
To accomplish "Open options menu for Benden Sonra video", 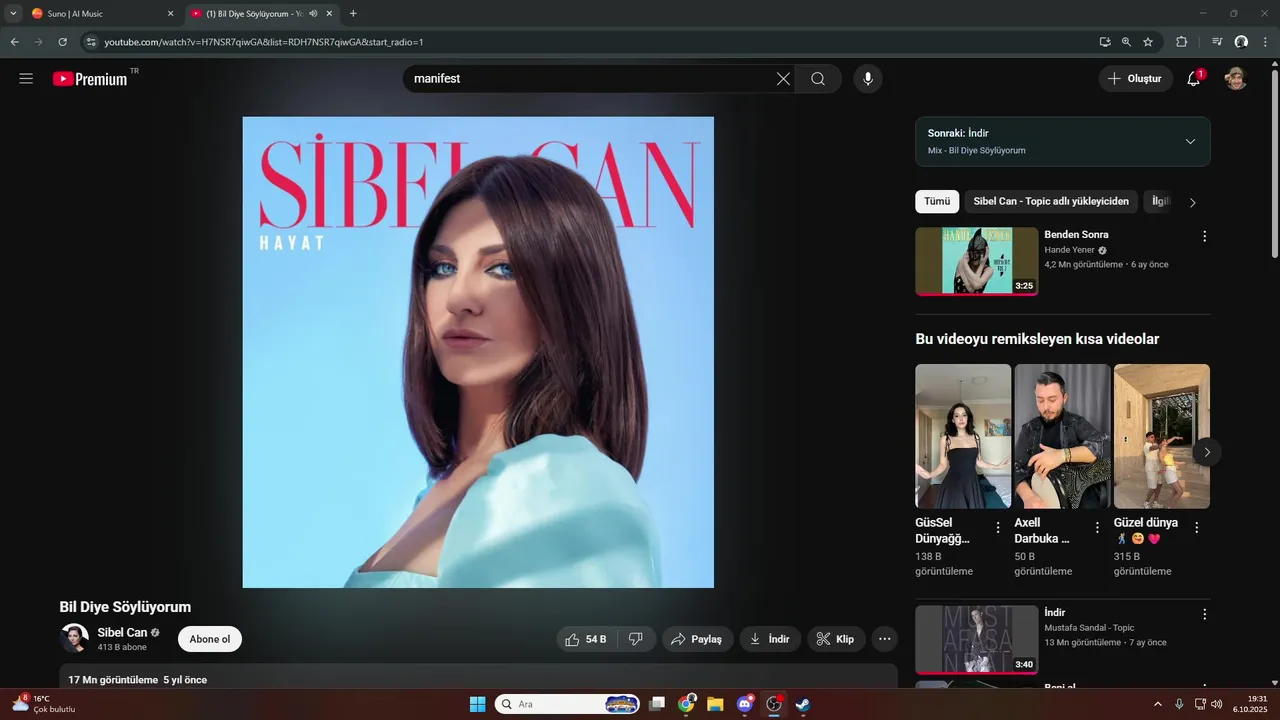I will click(1204, 236).
